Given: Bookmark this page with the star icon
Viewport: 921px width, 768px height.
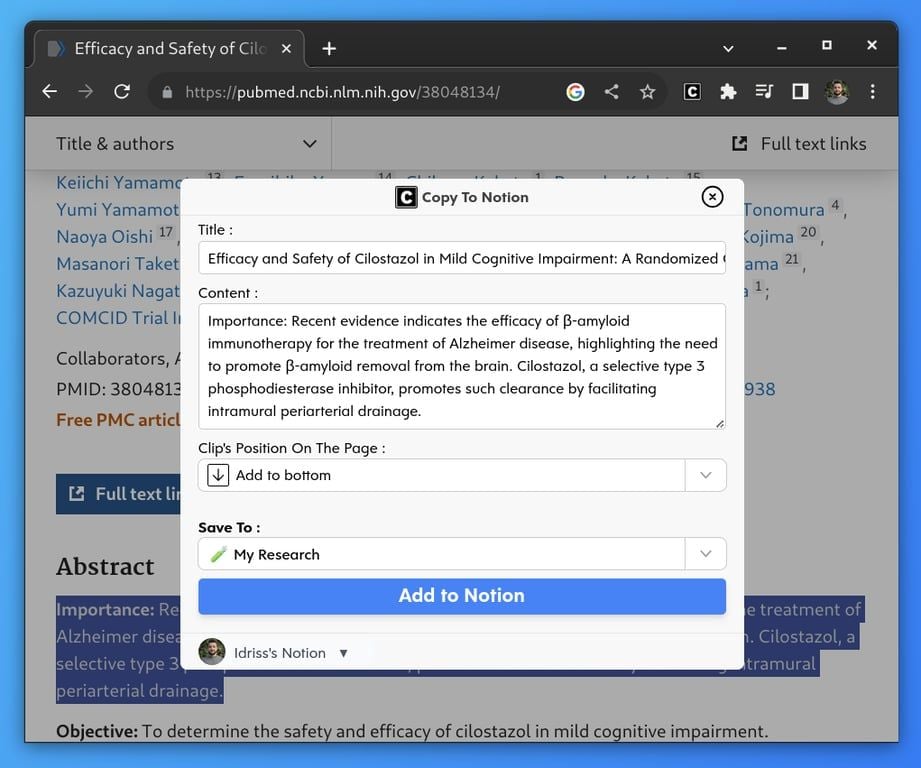Looking at the screenshot, I should [647, 92].
